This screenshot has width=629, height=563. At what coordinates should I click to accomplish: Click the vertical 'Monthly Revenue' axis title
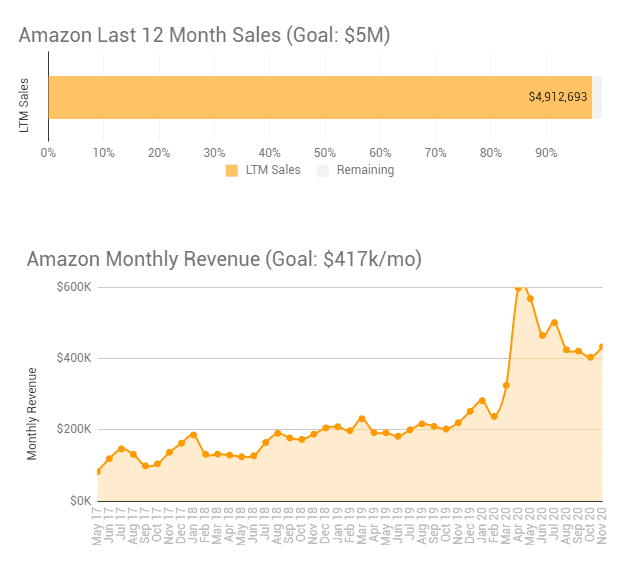[32, 414]
